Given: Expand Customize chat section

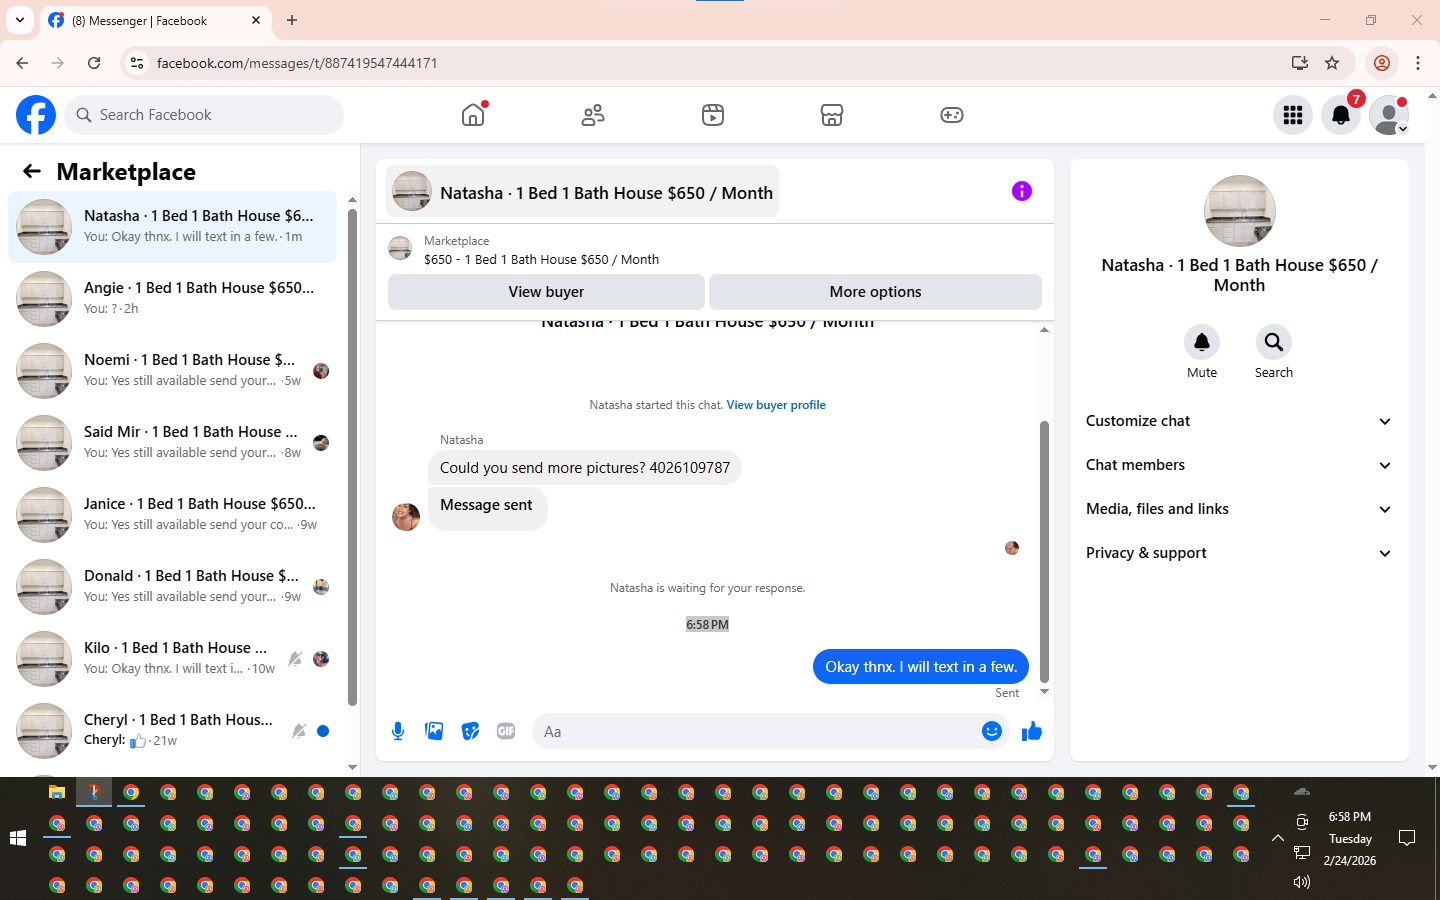Looking at the screenshot, I should (x=1239, y=421).
